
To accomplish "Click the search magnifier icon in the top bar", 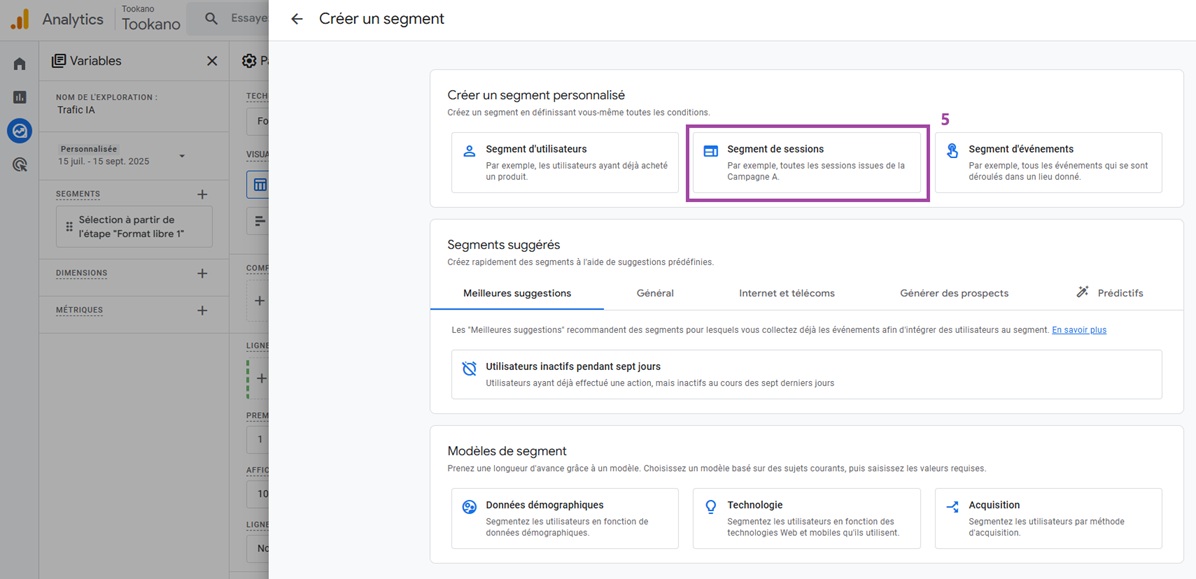I will pos(206,18).
